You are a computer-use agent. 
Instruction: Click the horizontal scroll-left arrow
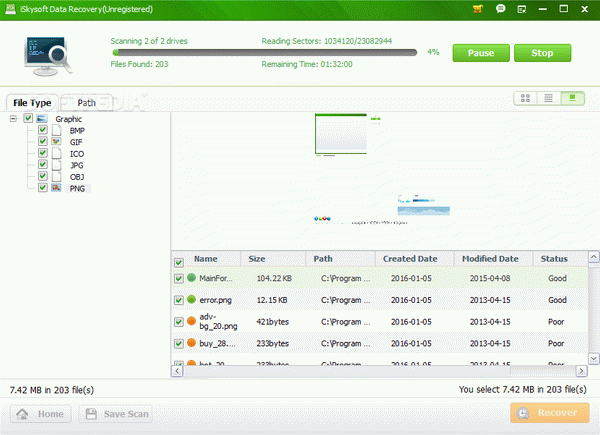click(x=177, y=371)
